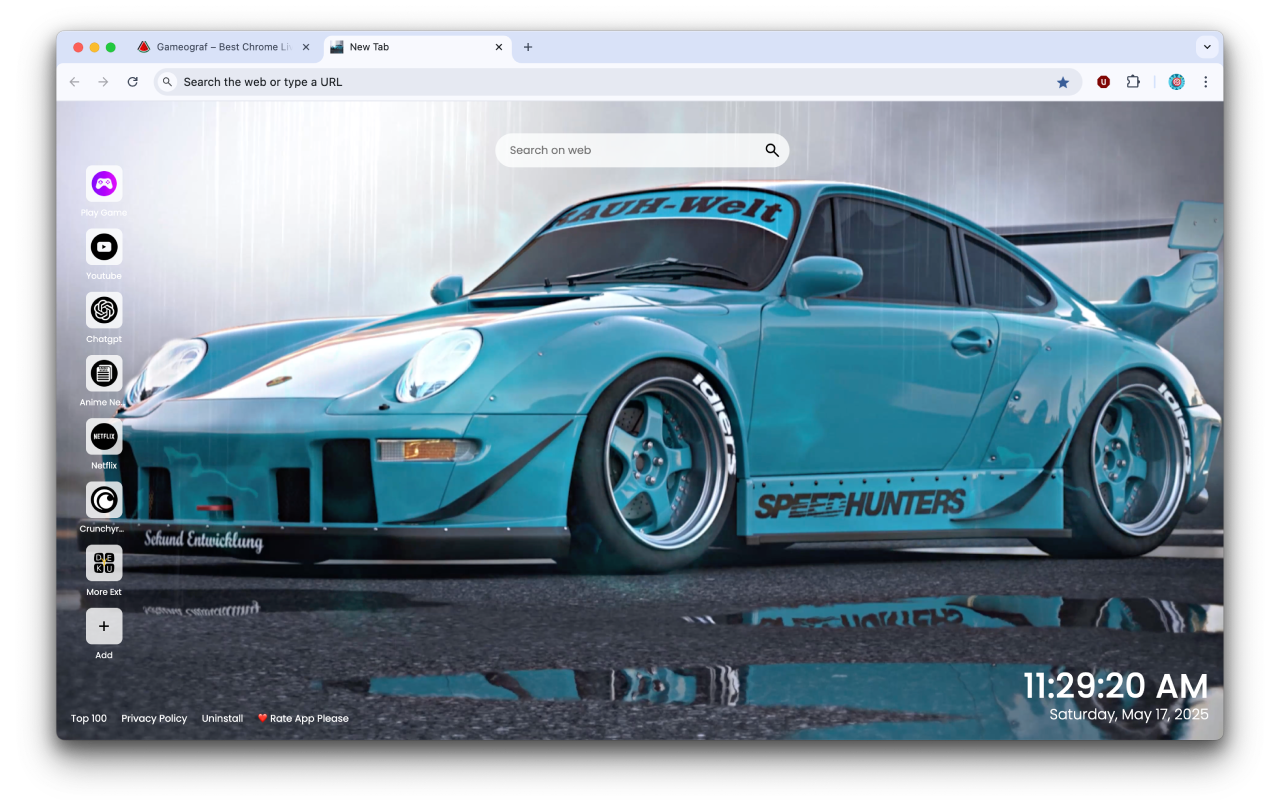Click the Rate App Please link
Viewport: 1280px width, 800px height.
pos(303,718)
